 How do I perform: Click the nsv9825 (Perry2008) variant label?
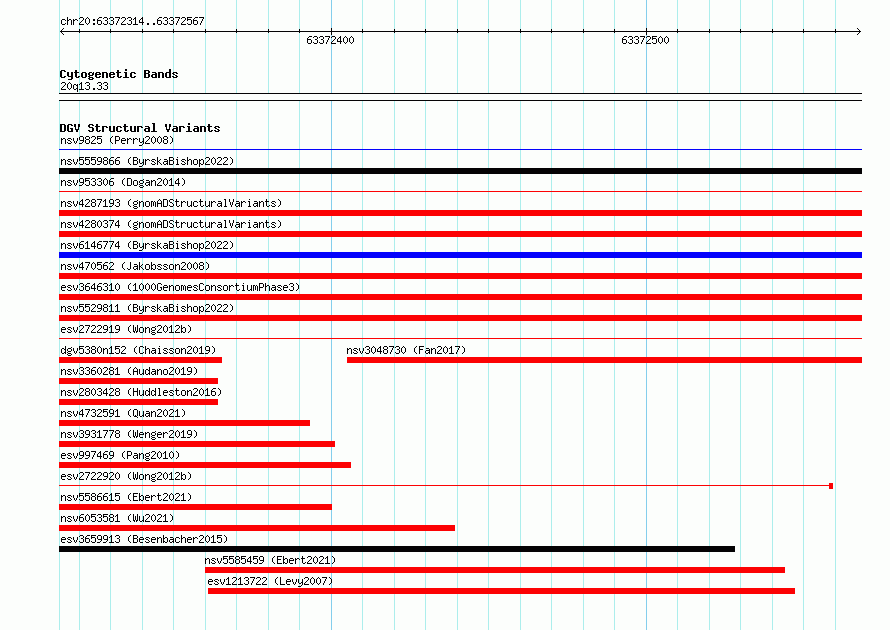tap(117, 140)
